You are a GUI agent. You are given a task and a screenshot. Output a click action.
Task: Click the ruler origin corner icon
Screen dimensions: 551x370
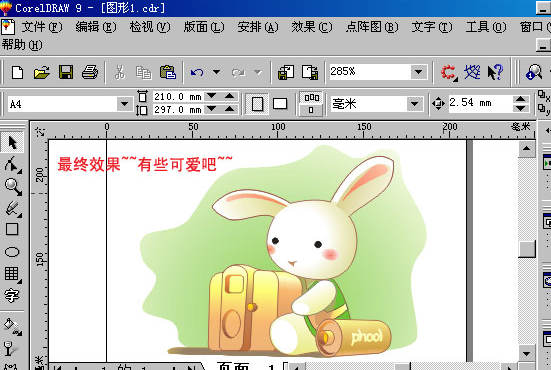click(40, 132)
